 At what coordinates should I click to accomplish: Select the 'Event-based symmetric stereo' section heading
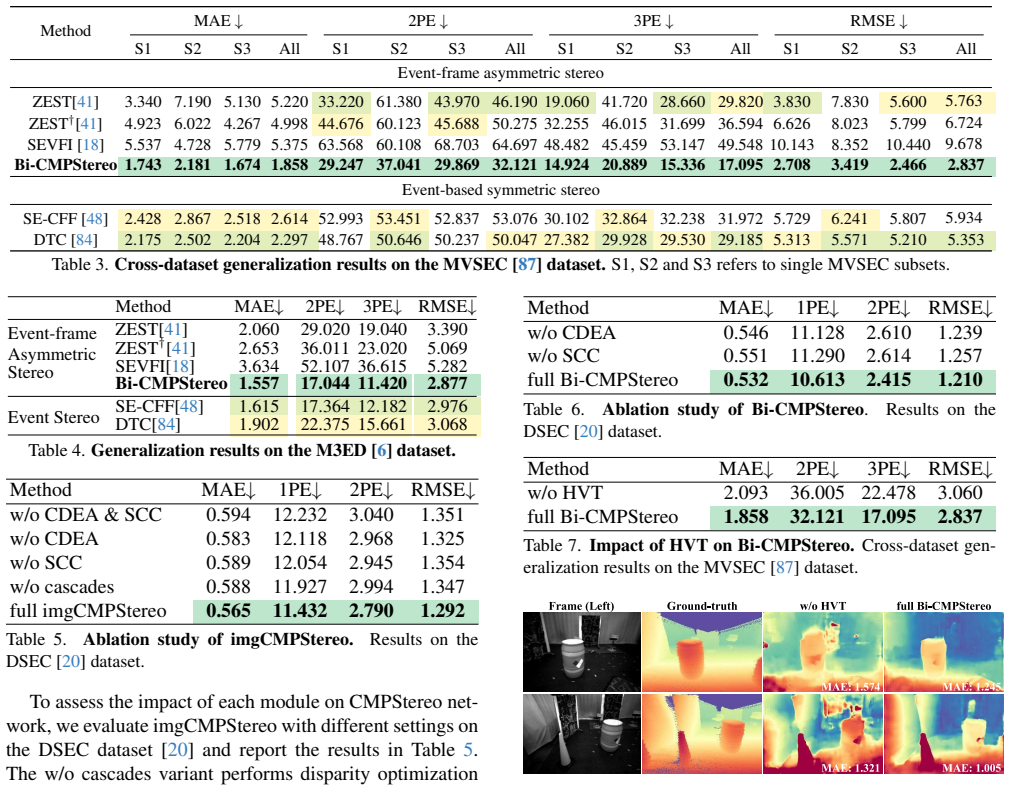[500, 190]
